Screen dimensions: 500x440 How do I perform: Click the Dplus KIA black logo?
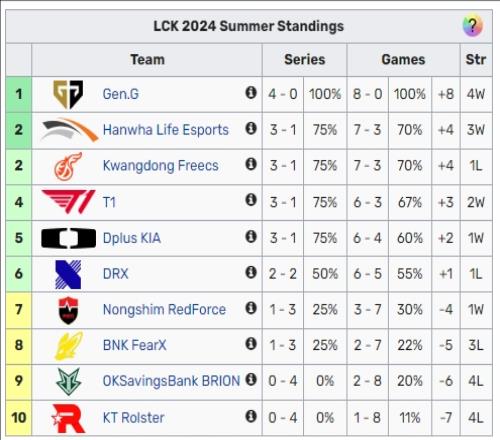point(68,238)
